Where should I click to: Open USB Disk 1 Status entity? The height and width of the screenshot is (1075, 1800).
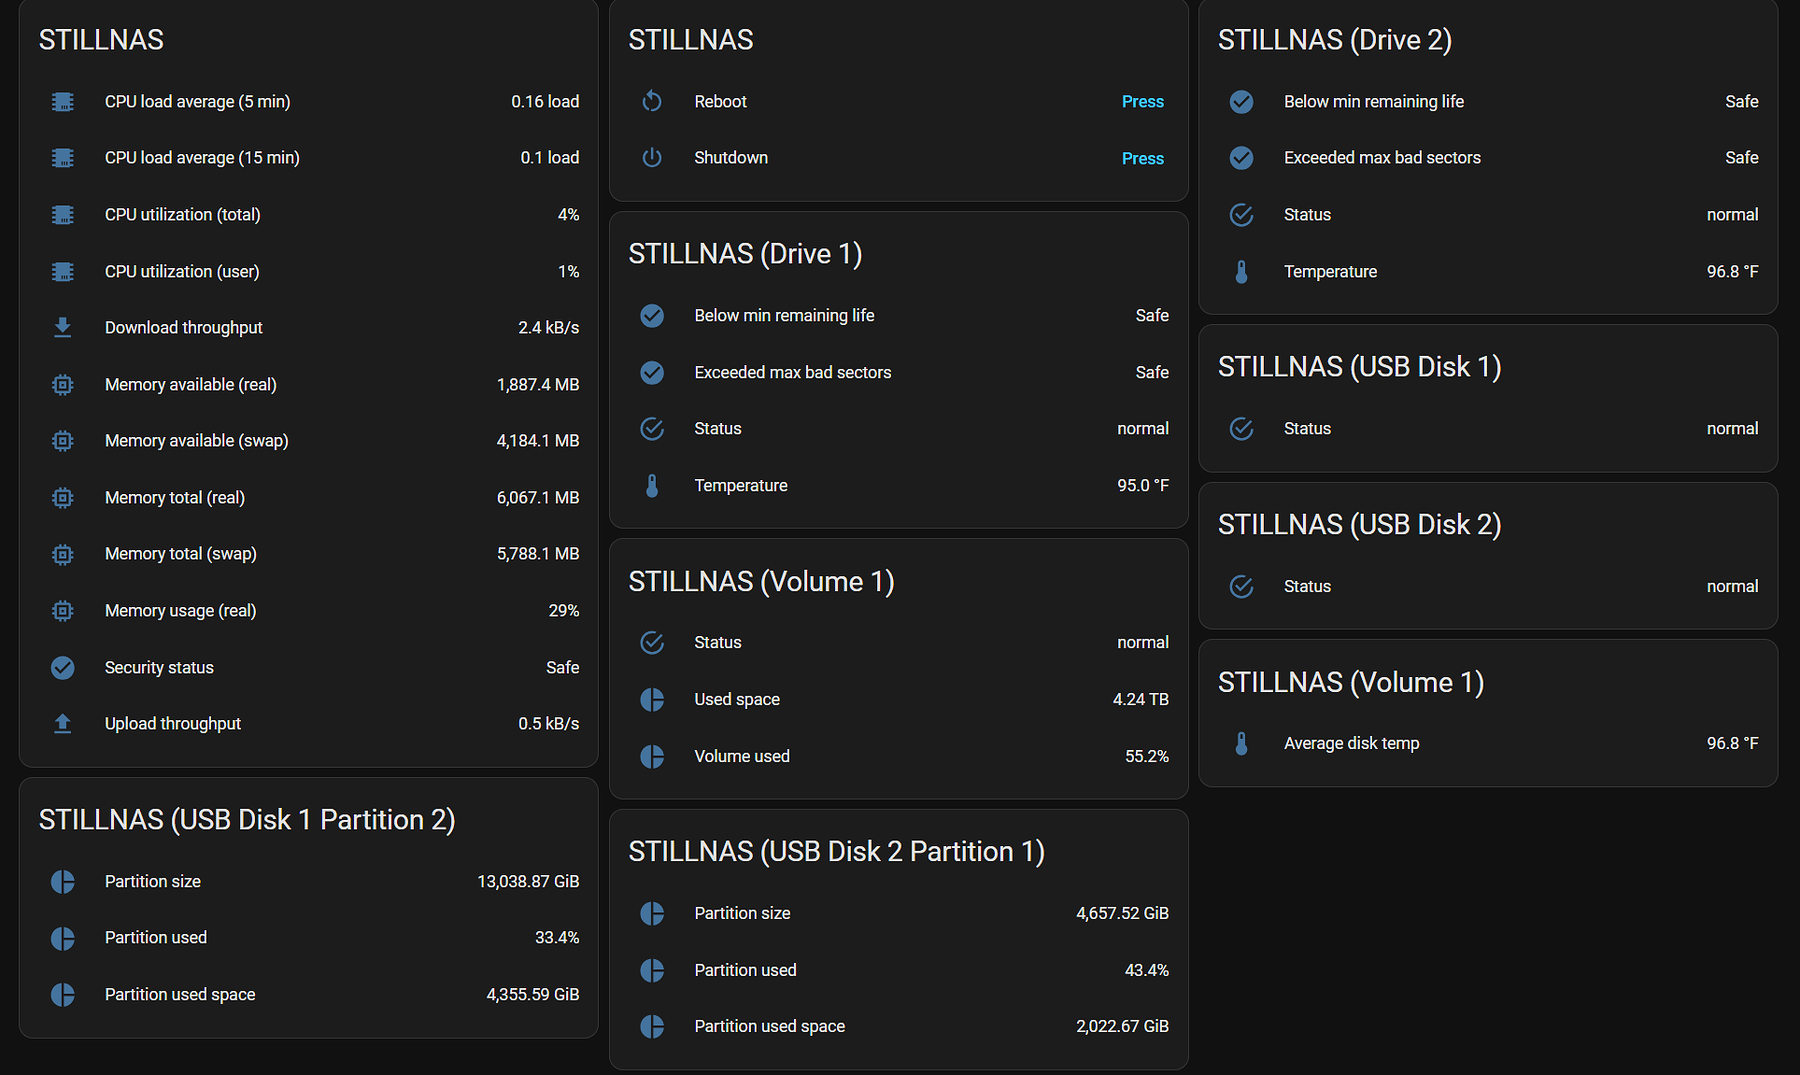1307,429
